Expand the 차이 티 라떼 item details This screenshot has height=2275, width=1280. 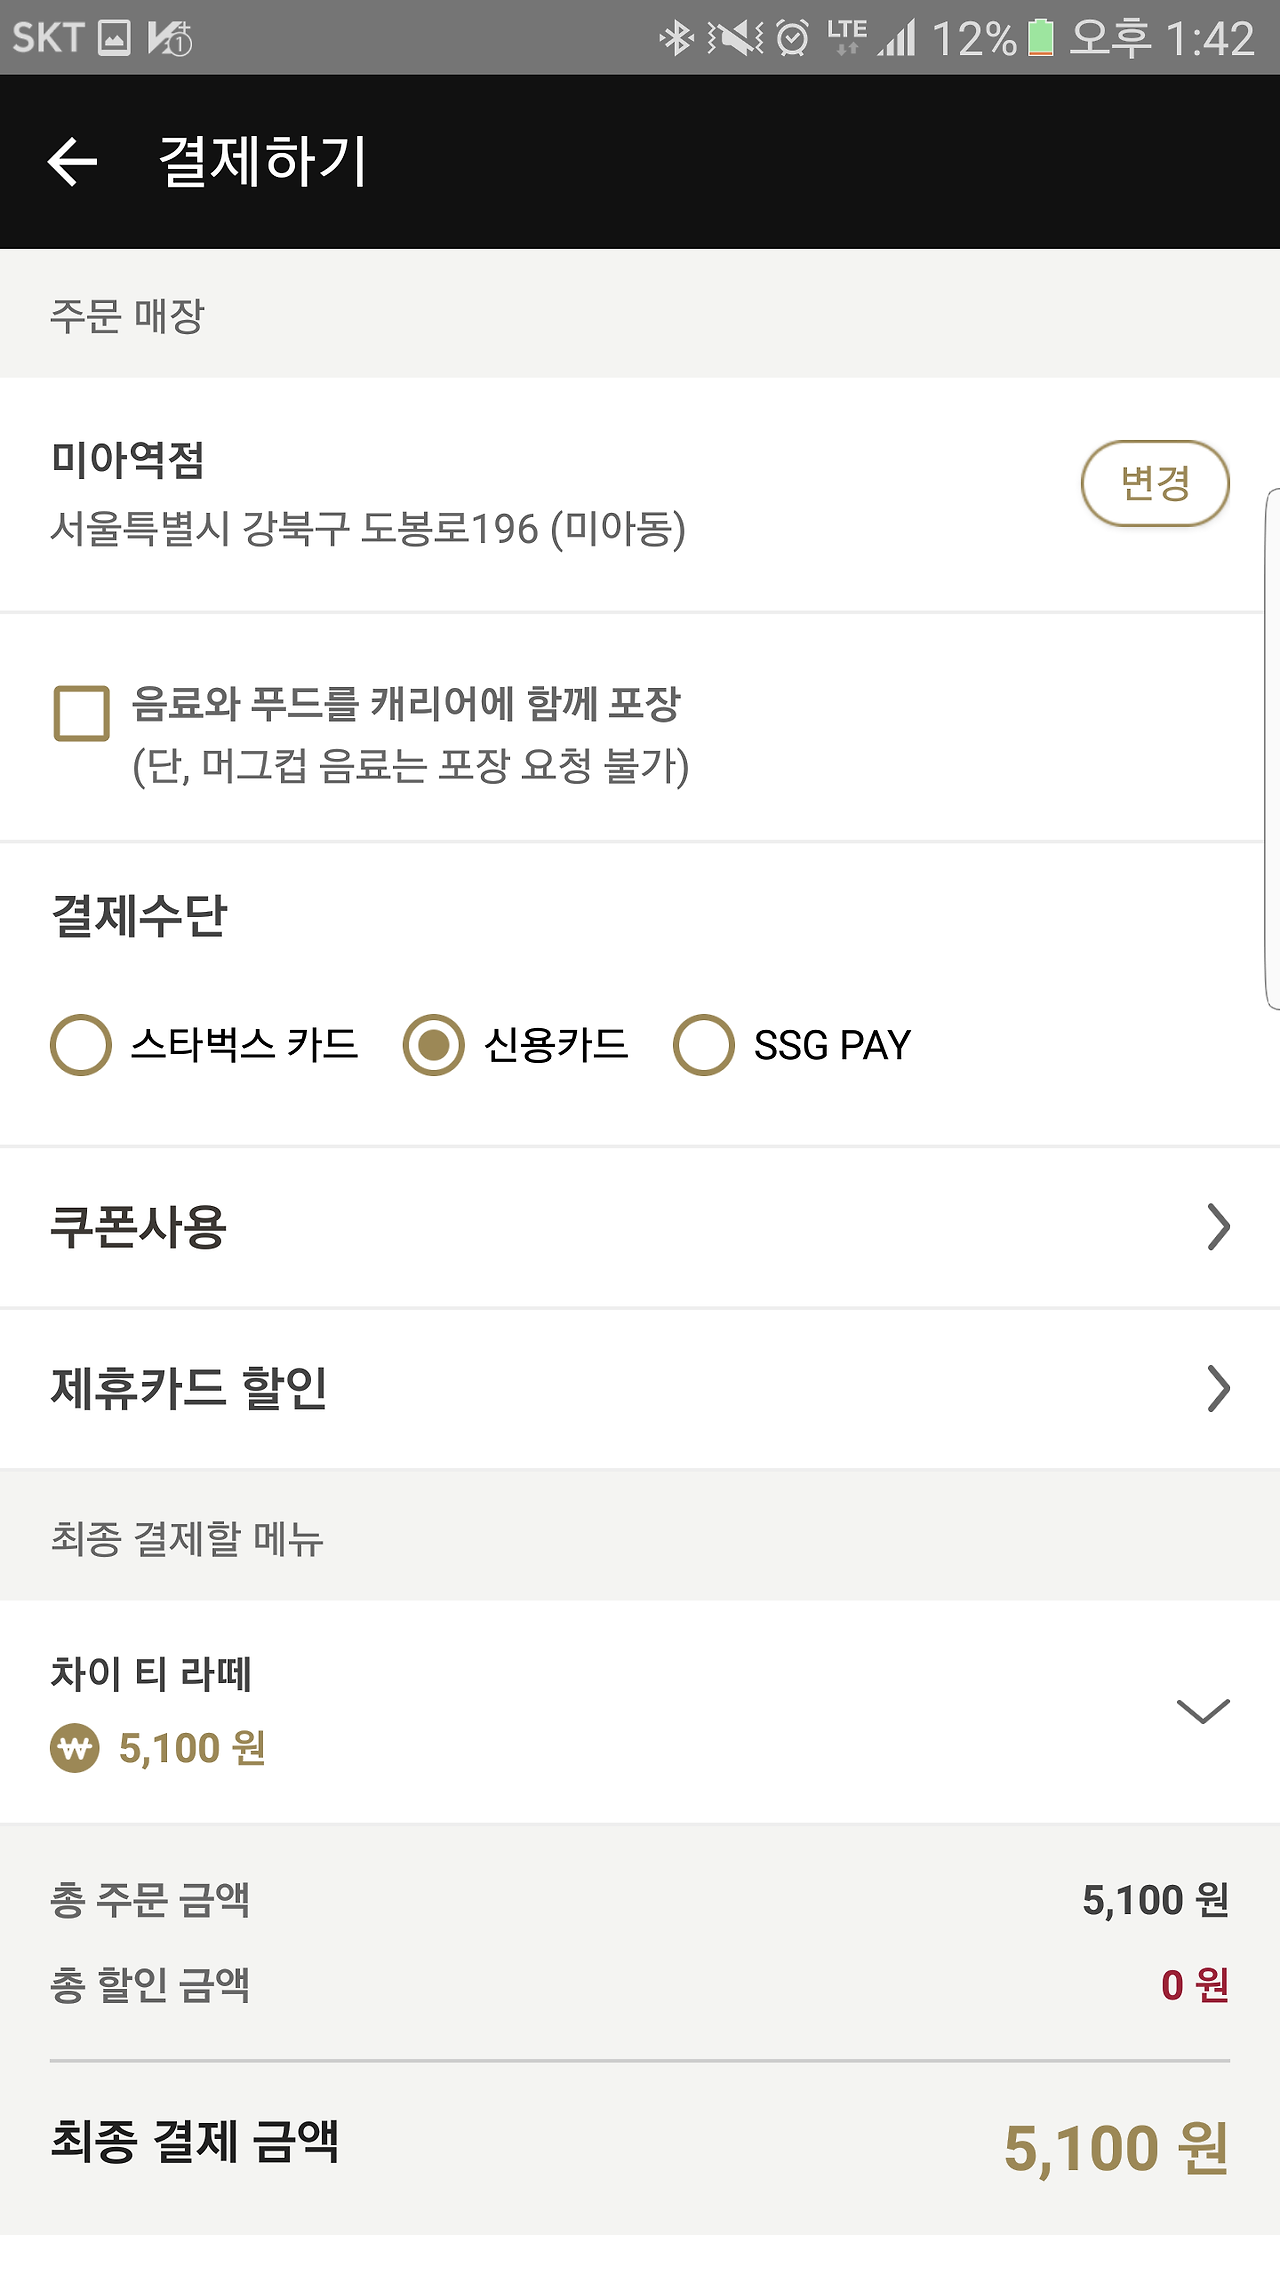coord(1203,1711)
